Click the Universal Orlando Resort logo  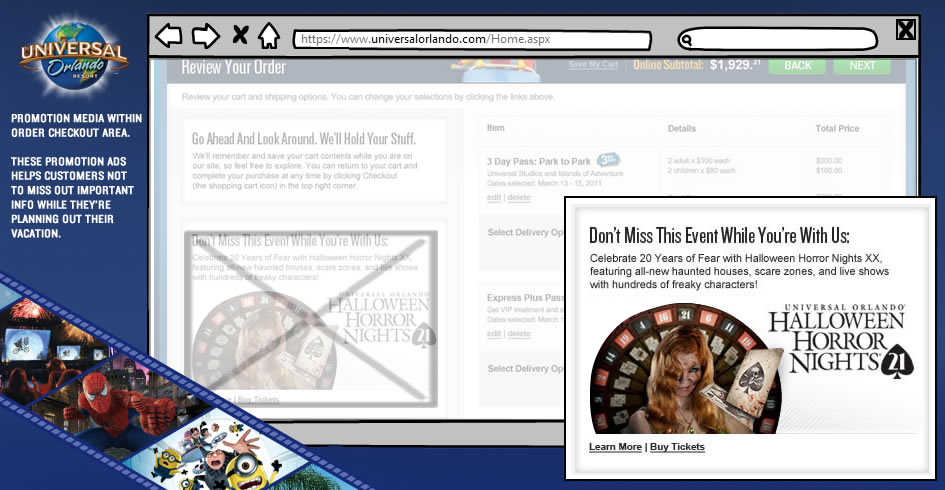coord(74,57)
